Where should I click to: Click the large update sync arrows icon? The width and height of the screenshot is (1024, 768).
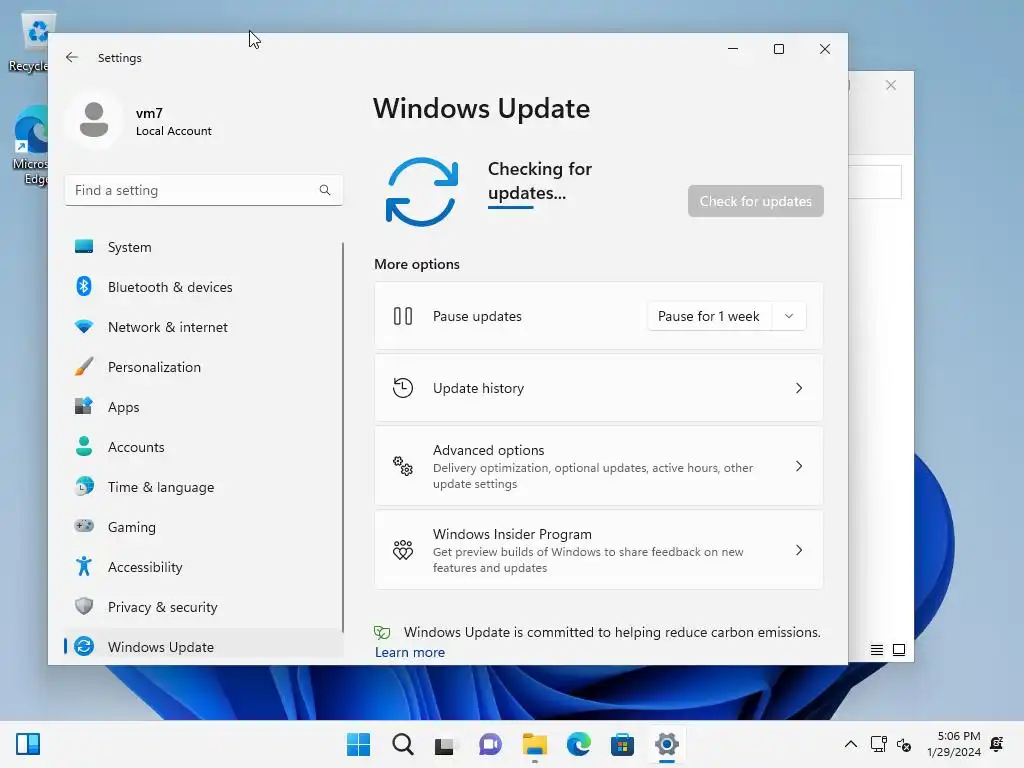(x=422, y=191)
